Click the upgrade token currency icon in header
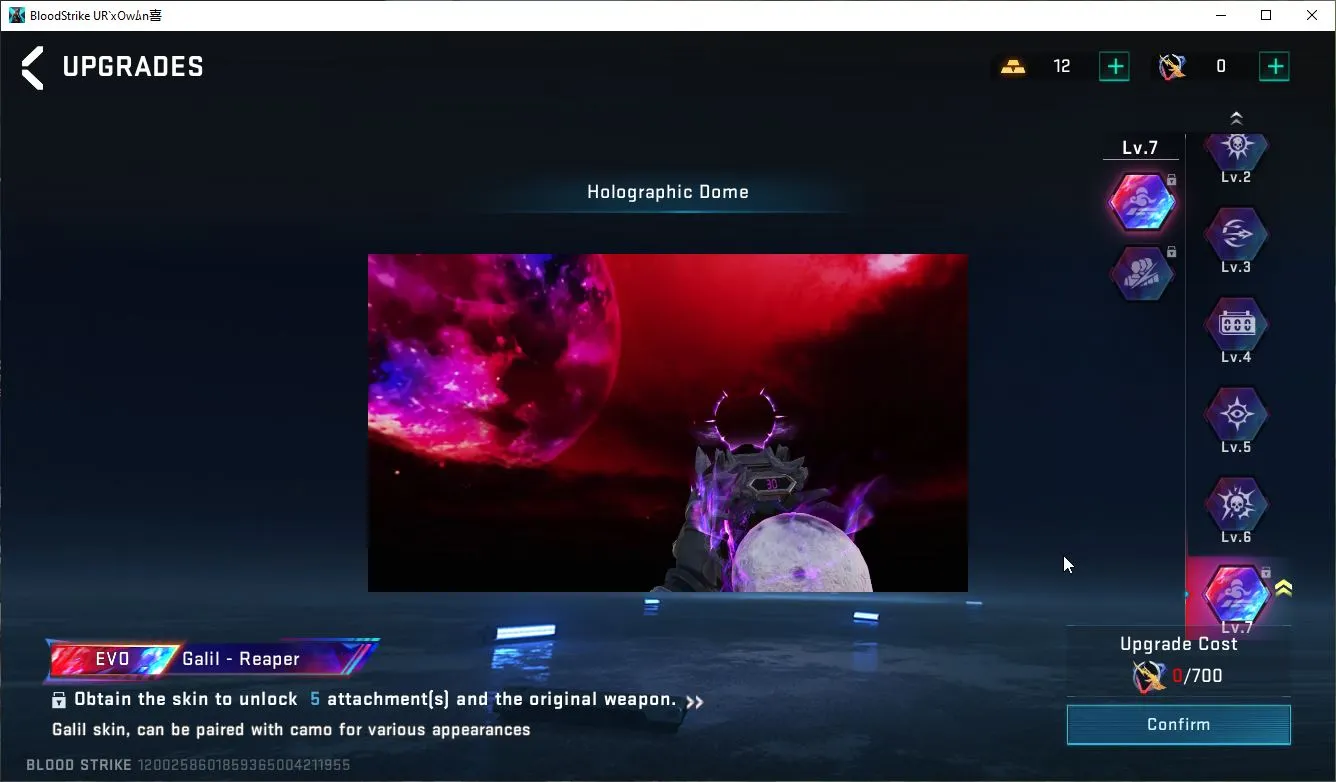Screen dimensions: 1336x782 [1172, 67]
